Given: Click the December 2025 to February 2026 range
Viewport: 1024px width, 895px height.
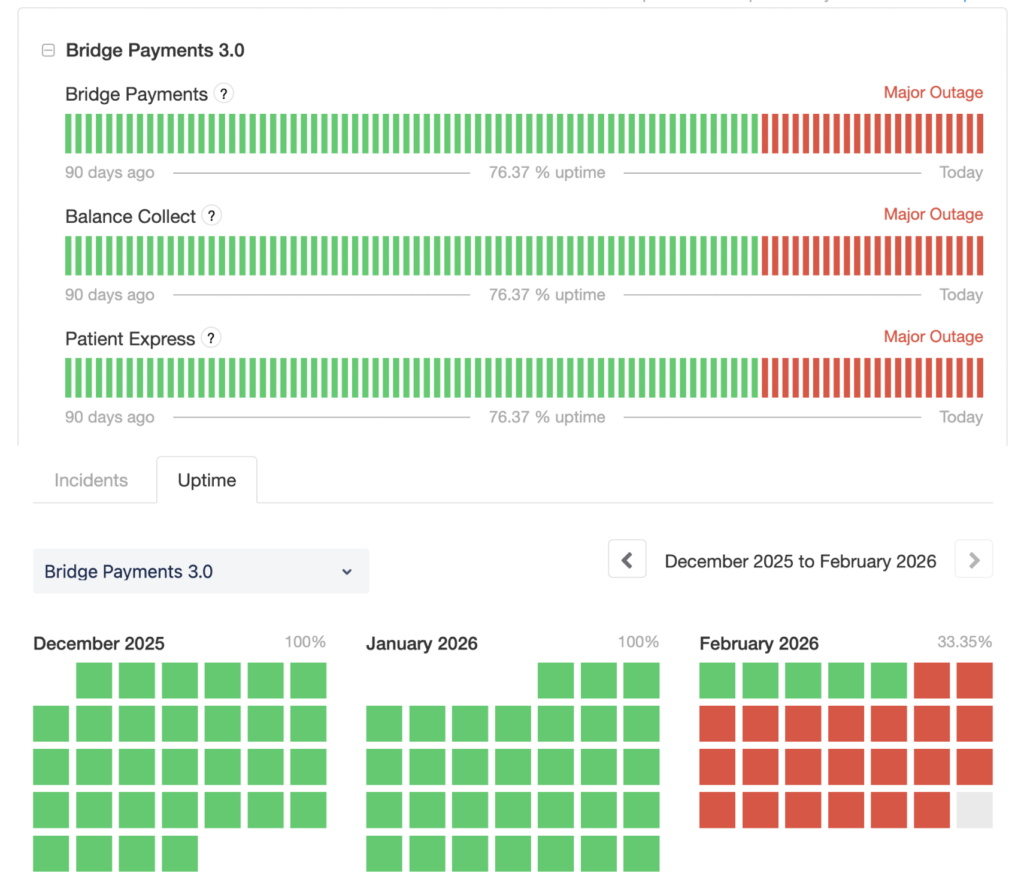Looking at the screenshot, I should (800, 561).
